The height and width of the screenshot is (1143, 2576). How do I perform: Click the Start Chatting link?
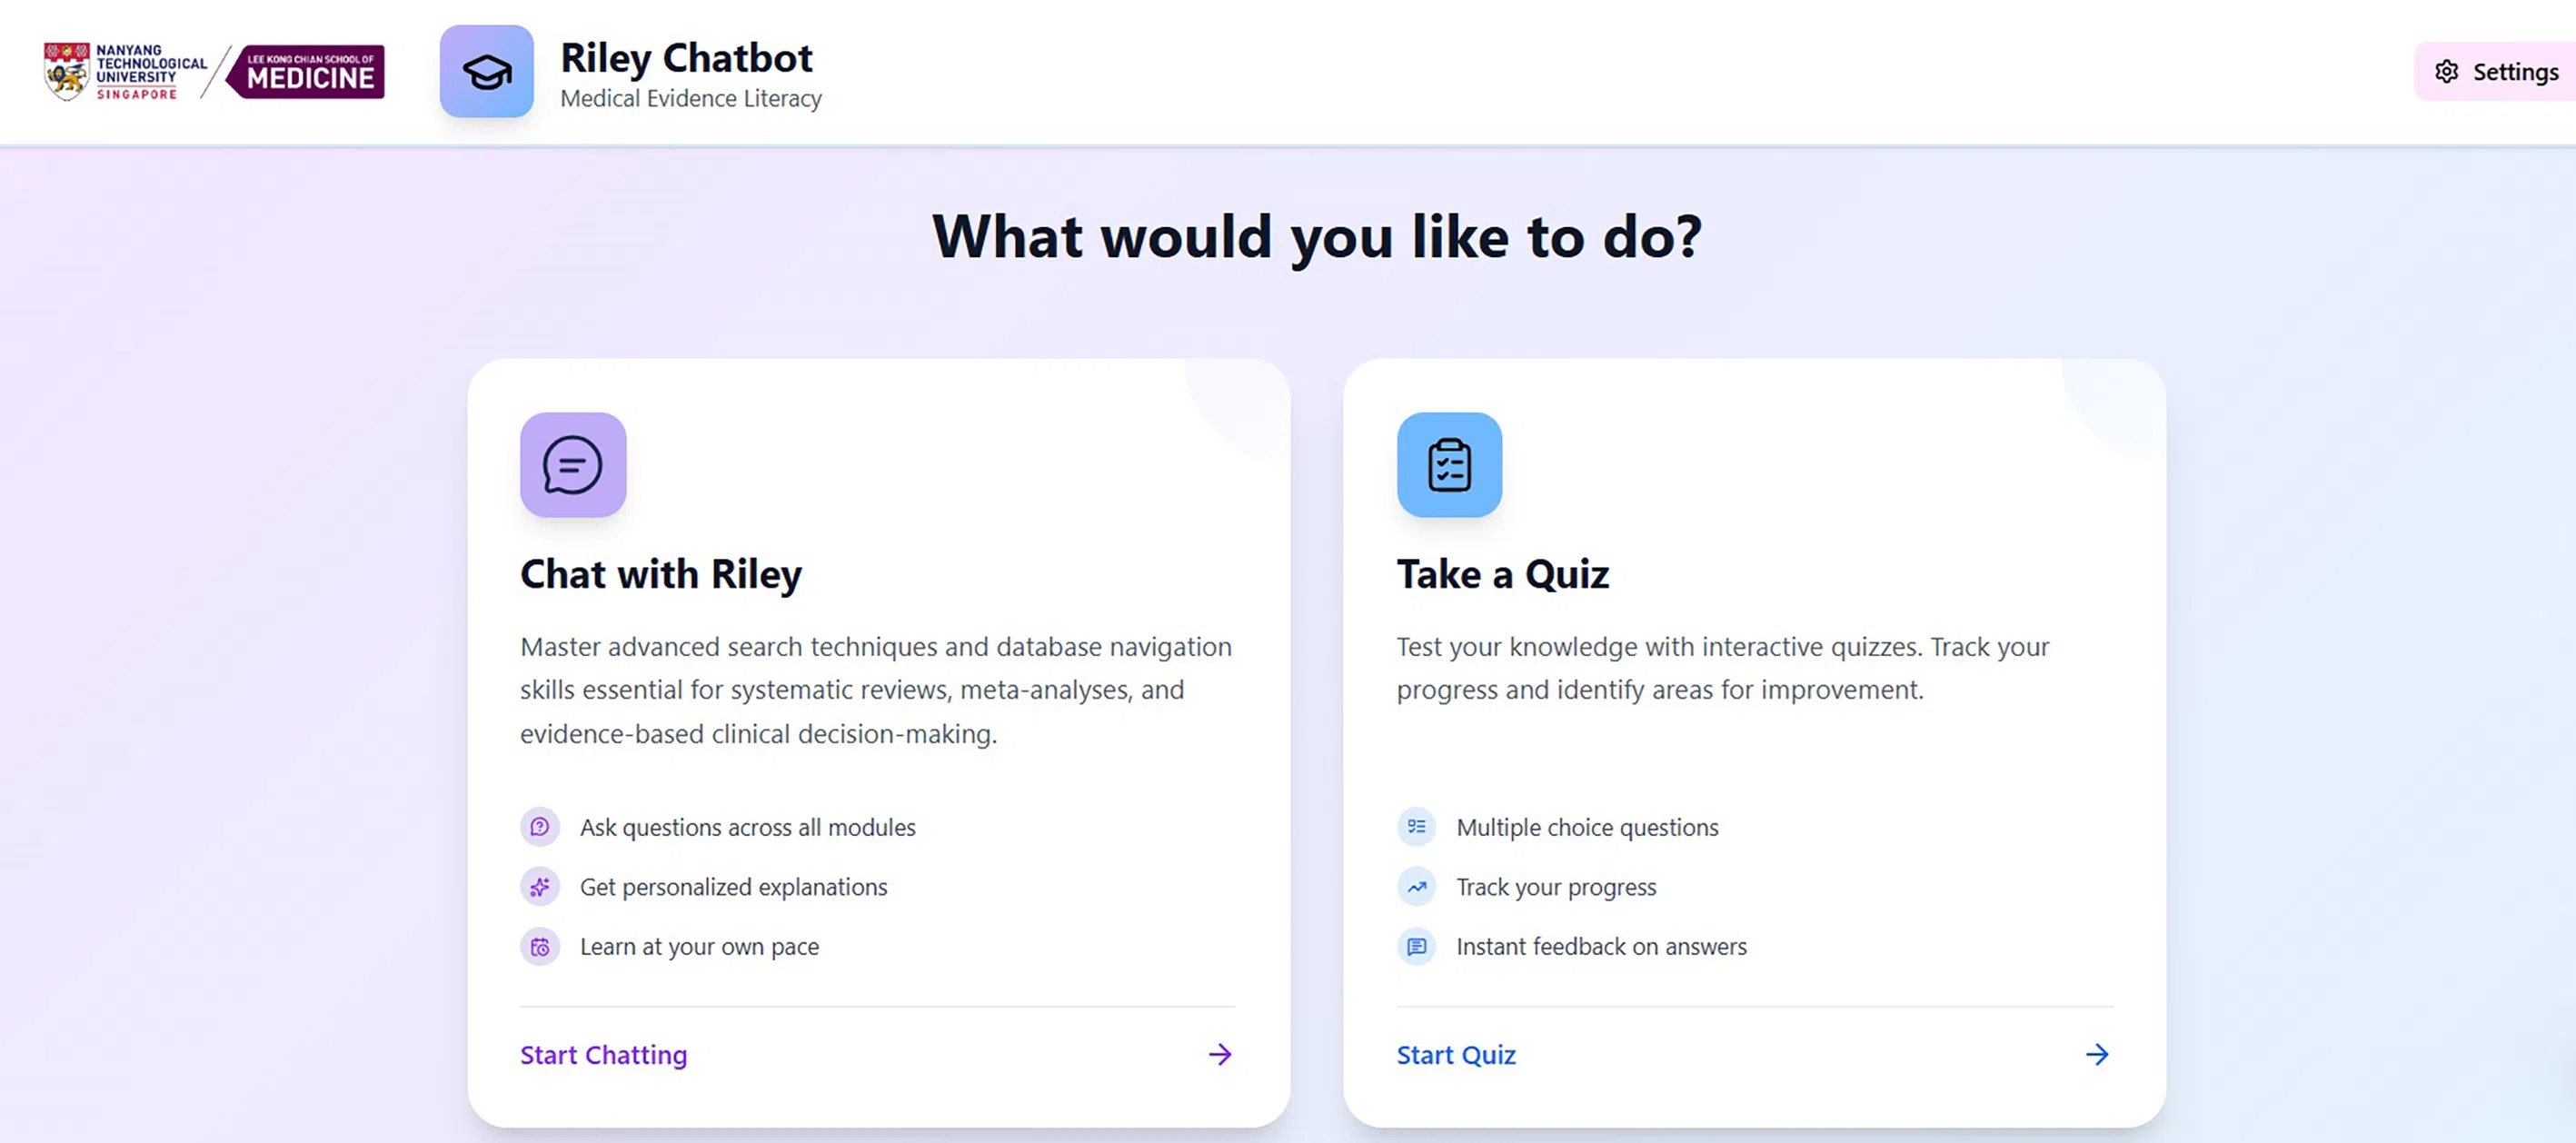pos(603,1055)
